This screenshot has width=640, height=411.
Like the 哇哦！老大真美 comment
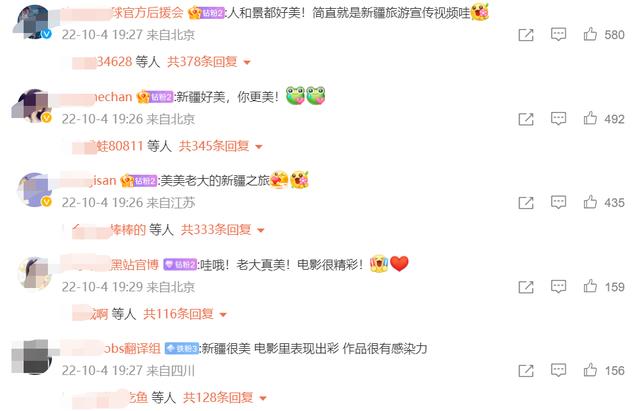pyautogui.click(x=590, y=286)
